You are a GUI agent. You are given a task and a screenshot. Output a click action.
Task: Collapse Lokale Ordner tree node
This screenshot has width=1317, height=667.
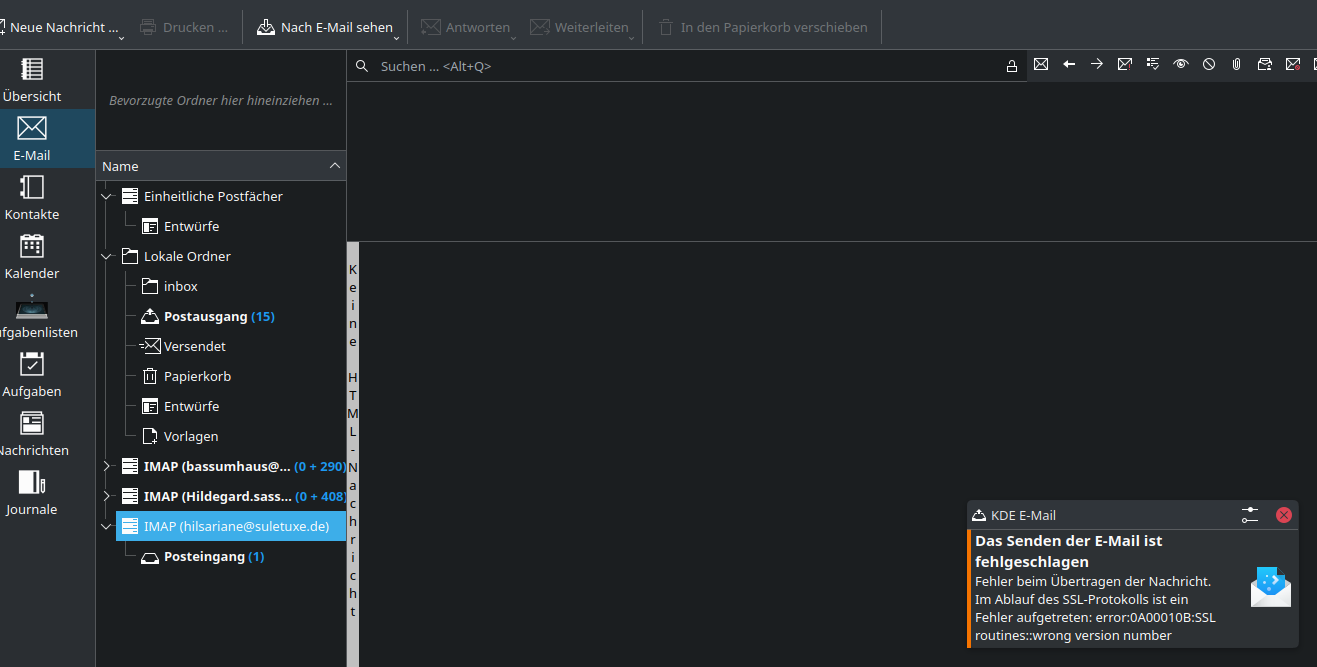[106, 256]
